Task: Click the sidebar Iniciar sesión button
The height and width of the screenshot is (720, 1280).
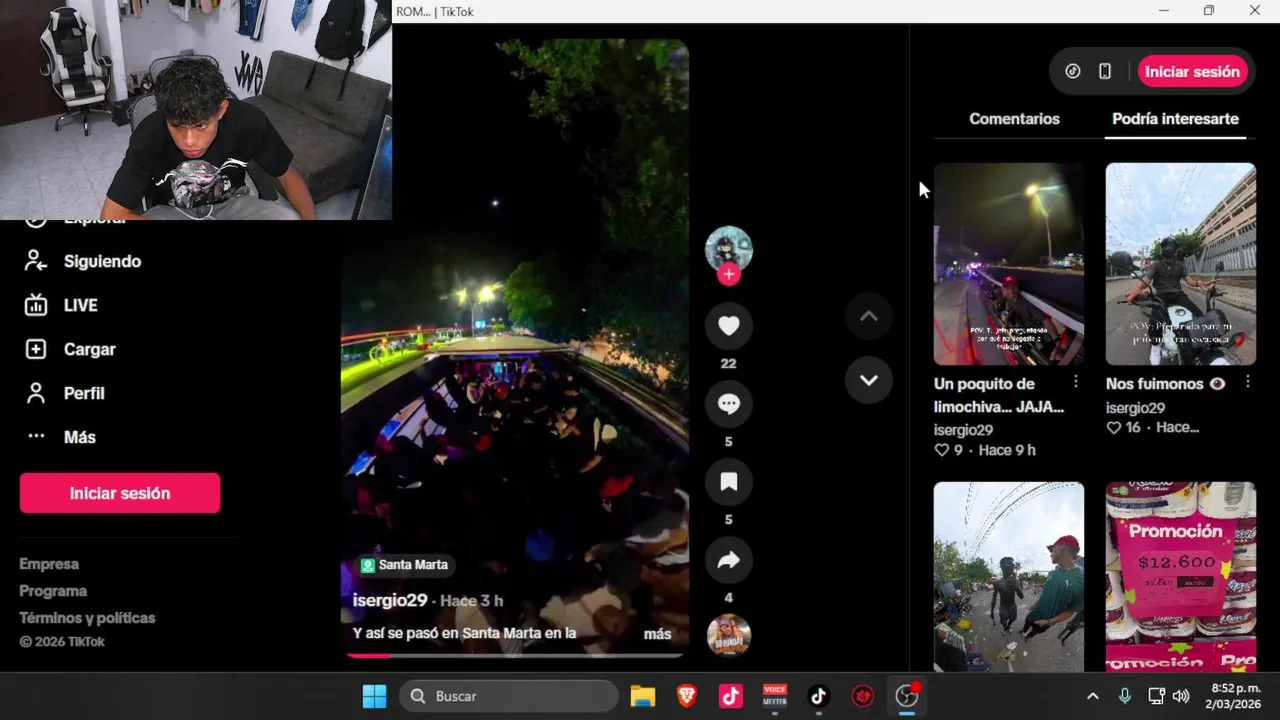Action: (x=120, y=493)
